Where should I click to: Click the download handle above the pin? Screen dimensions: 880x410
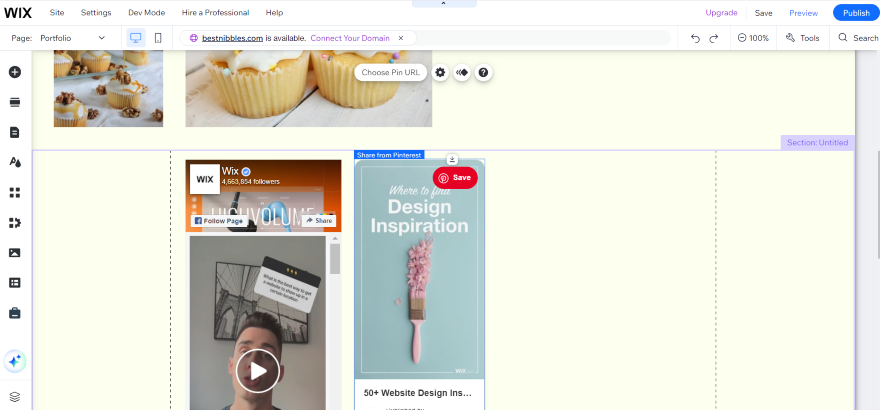[452, 159]
